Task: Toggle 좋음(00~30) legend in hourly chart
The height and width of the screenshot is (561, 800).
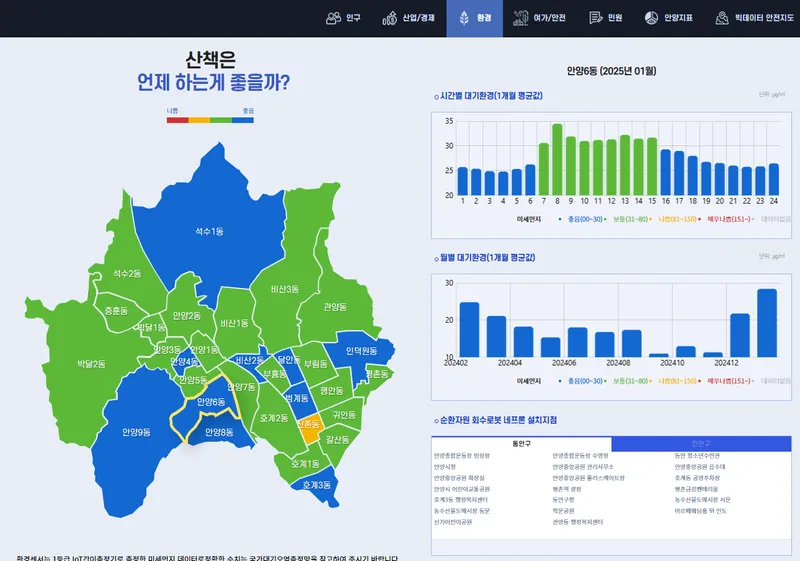Action: tap(585, 217)
